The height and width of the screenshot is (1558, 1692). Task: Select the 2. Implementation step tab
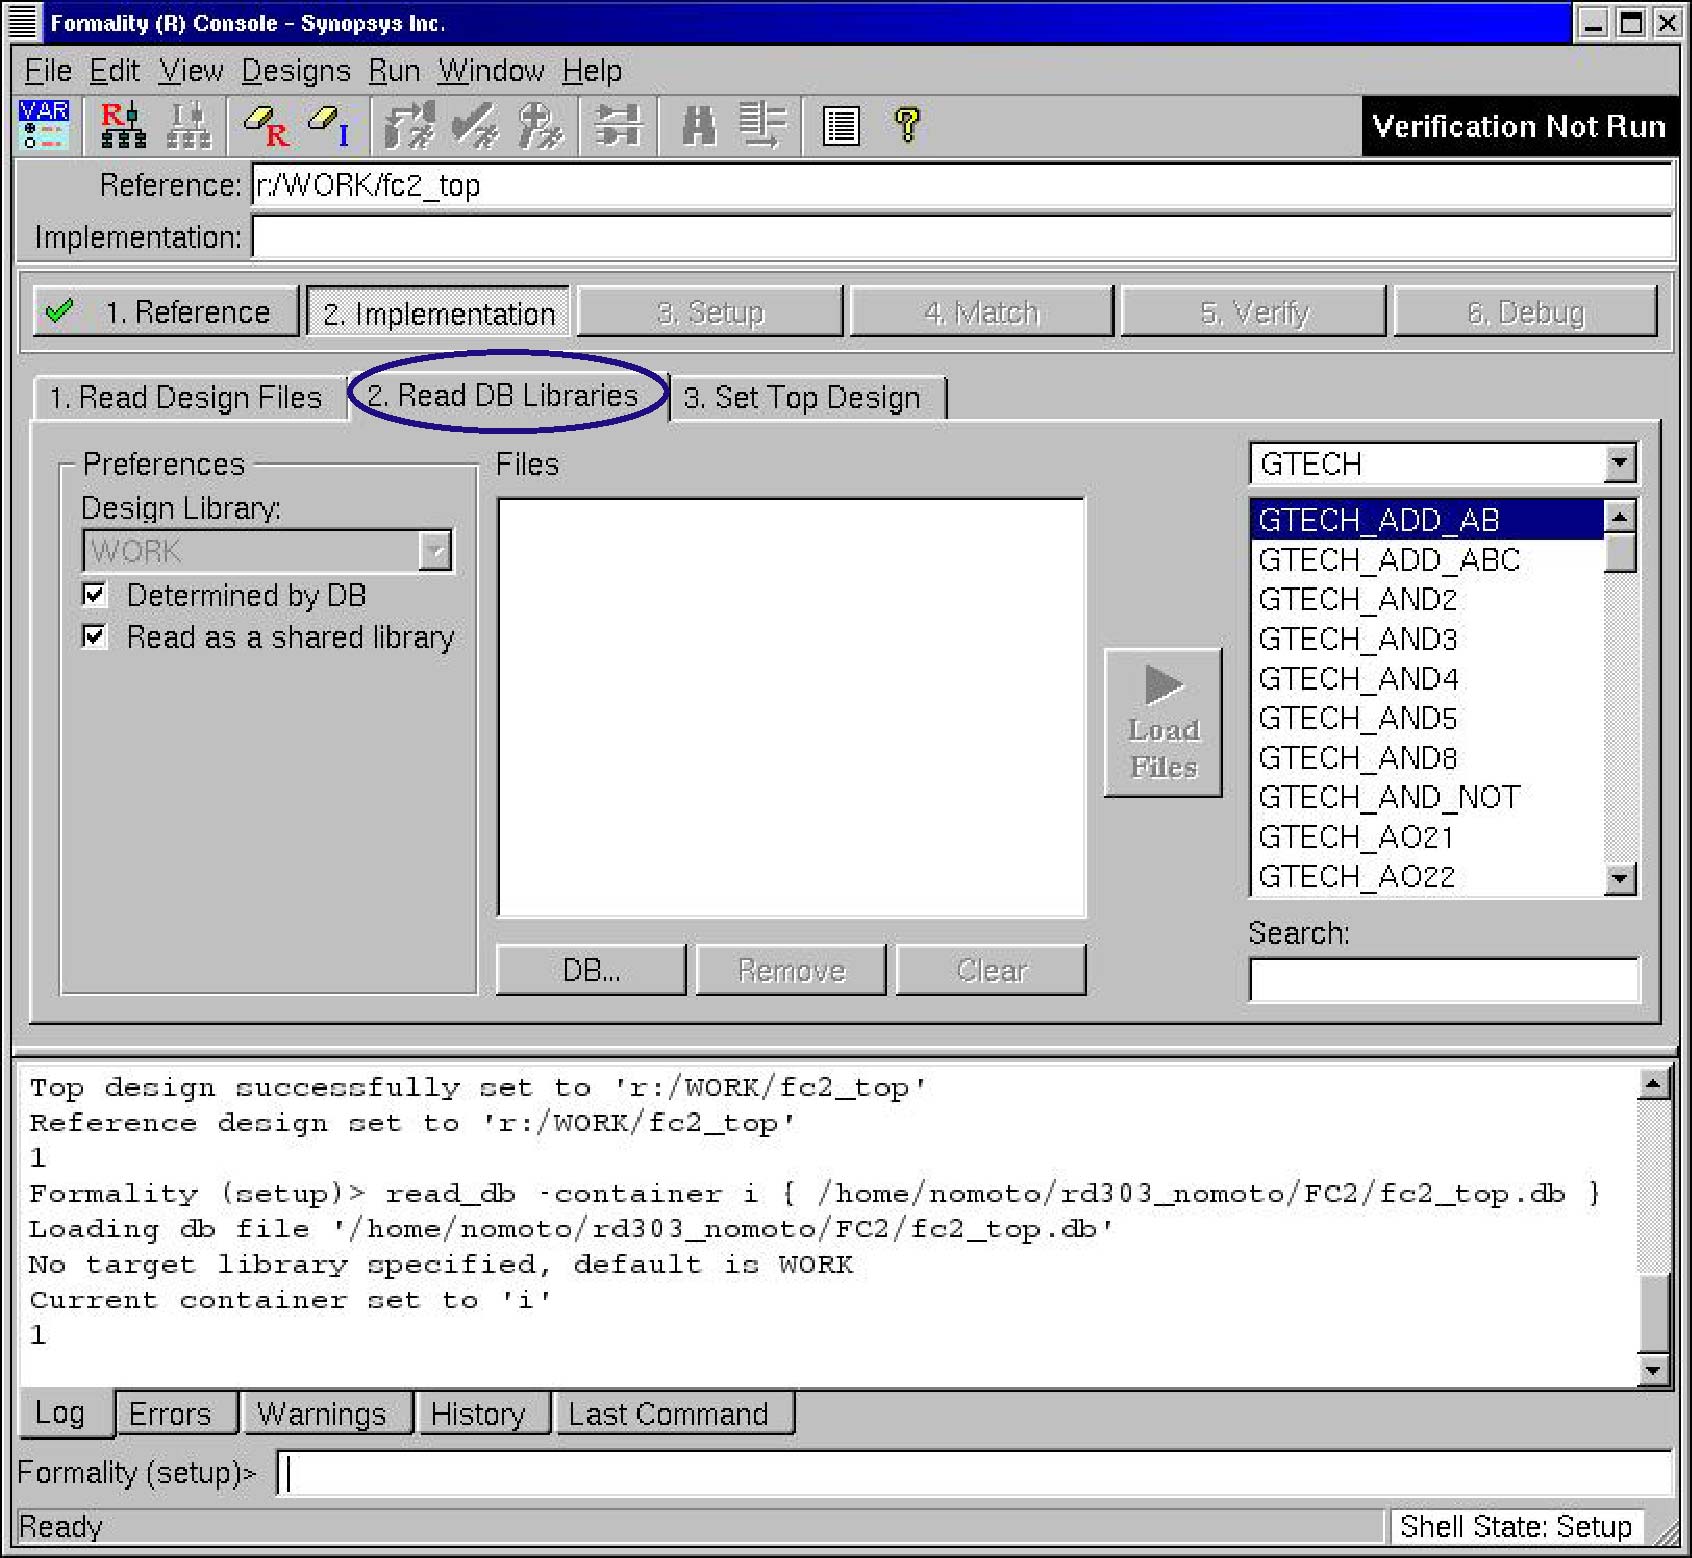tap(439, 313)
